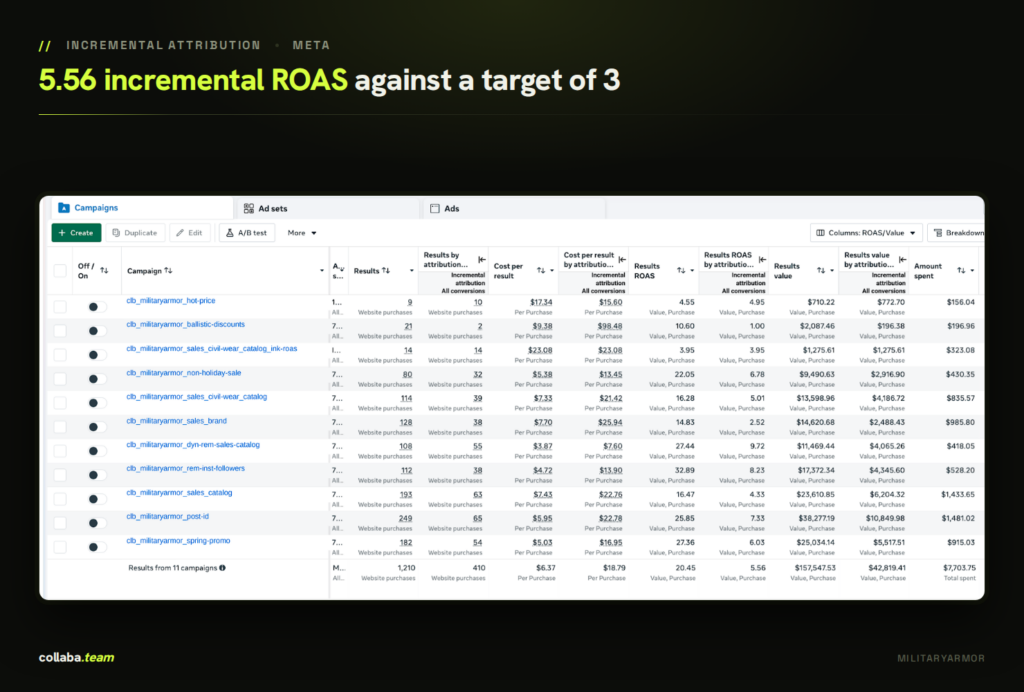Image resolution: width=1024 pixels, height=692 pixels.
Task: Click the Results from 11 campaigns label
Action: (x=172, y=568)
